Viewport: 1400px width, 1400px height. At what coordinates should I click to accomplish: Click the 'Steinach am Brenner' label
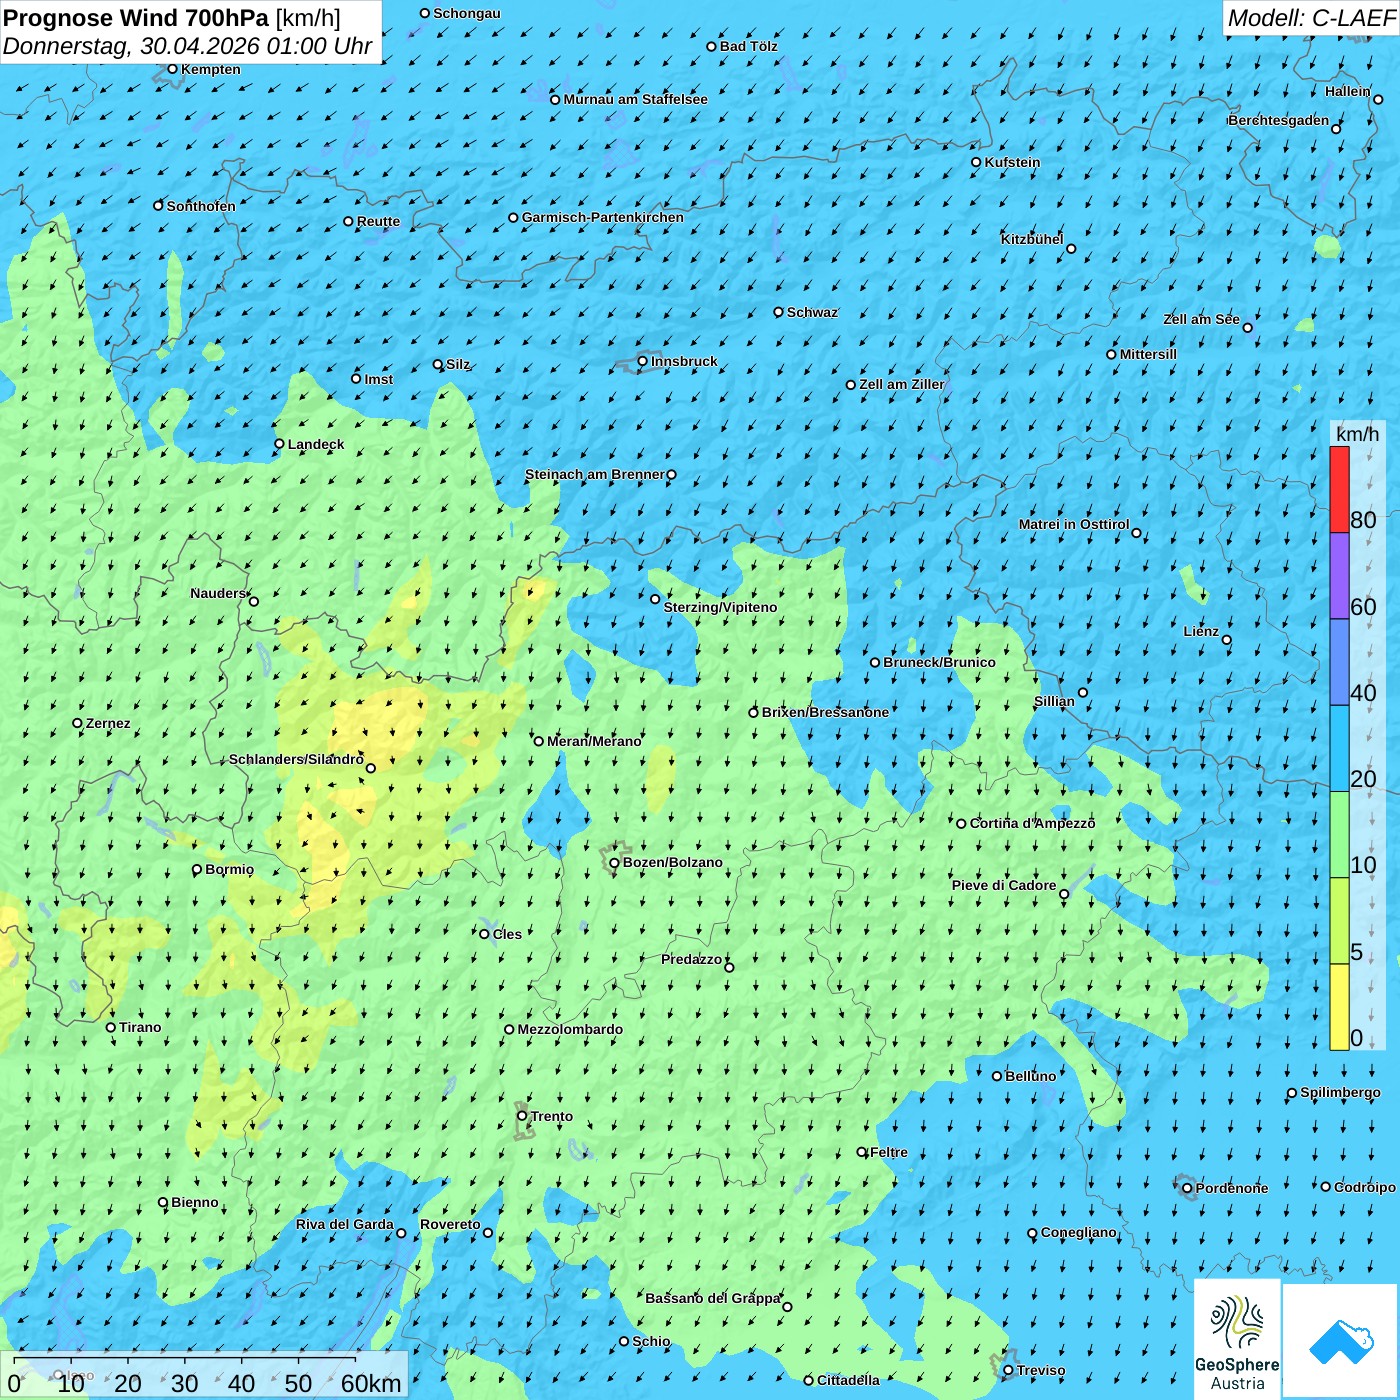(x=594, y=474)
